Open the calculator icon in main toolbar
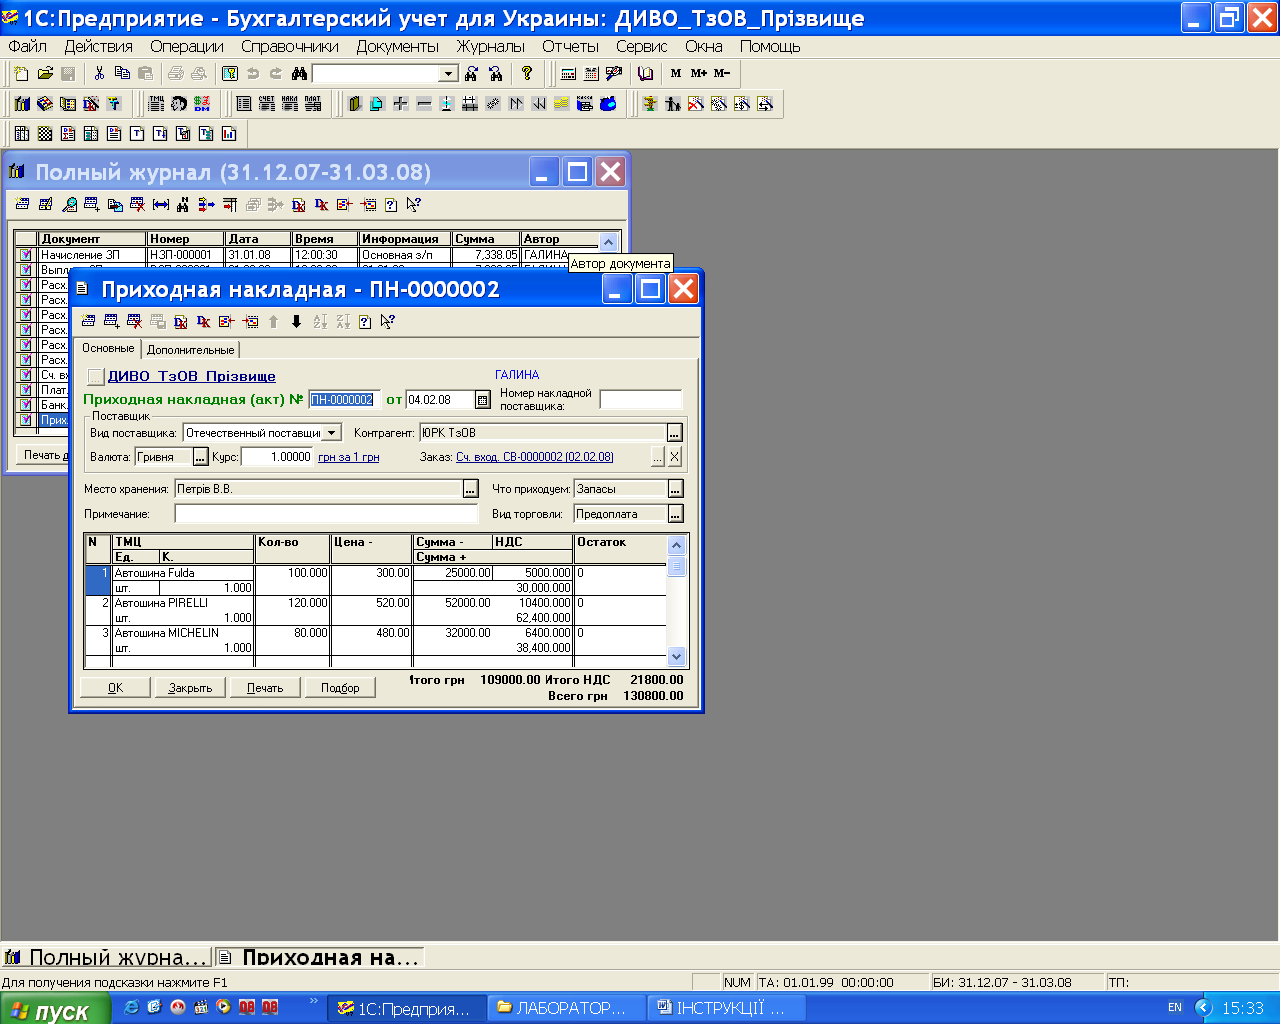 tap(569, 73)
